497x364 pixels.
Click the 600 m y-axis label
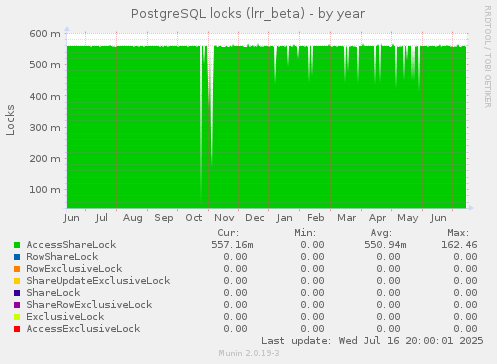point(45,34)
